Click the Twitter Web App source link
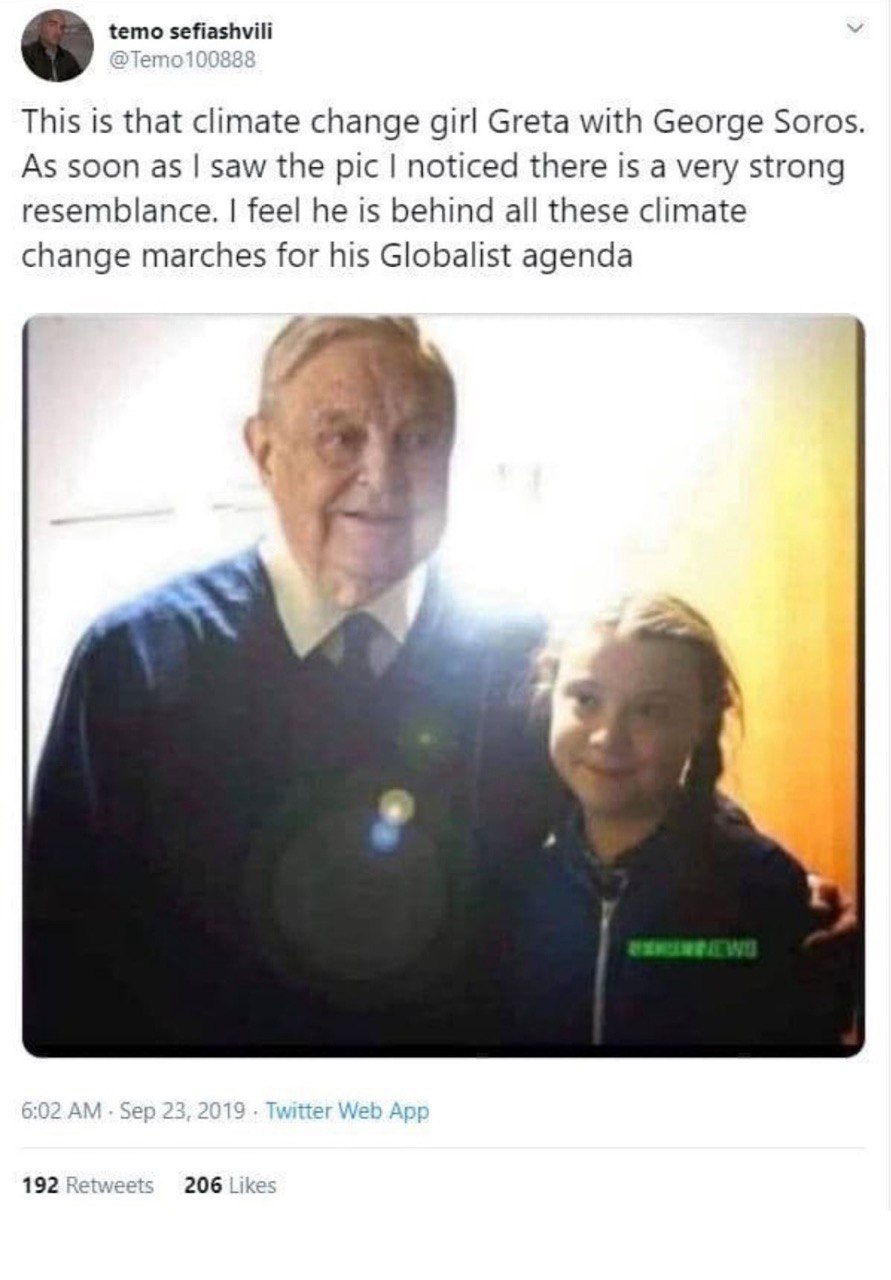The width and height of the screenshot is (891, 1280). [x=347, y=1111]
